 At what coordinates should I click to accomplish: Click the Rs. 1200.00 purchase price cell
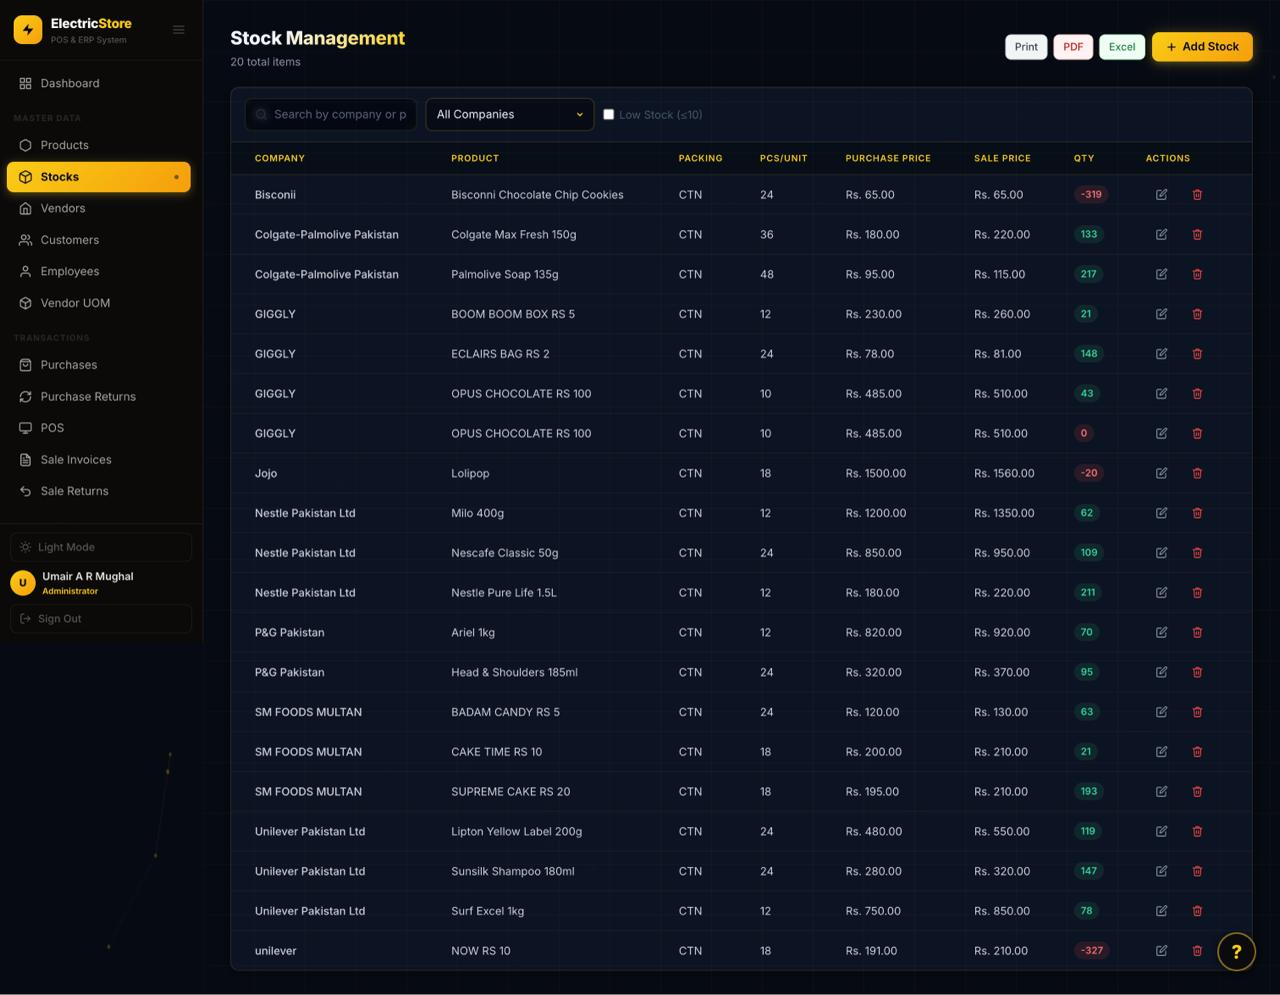[876, 513]
